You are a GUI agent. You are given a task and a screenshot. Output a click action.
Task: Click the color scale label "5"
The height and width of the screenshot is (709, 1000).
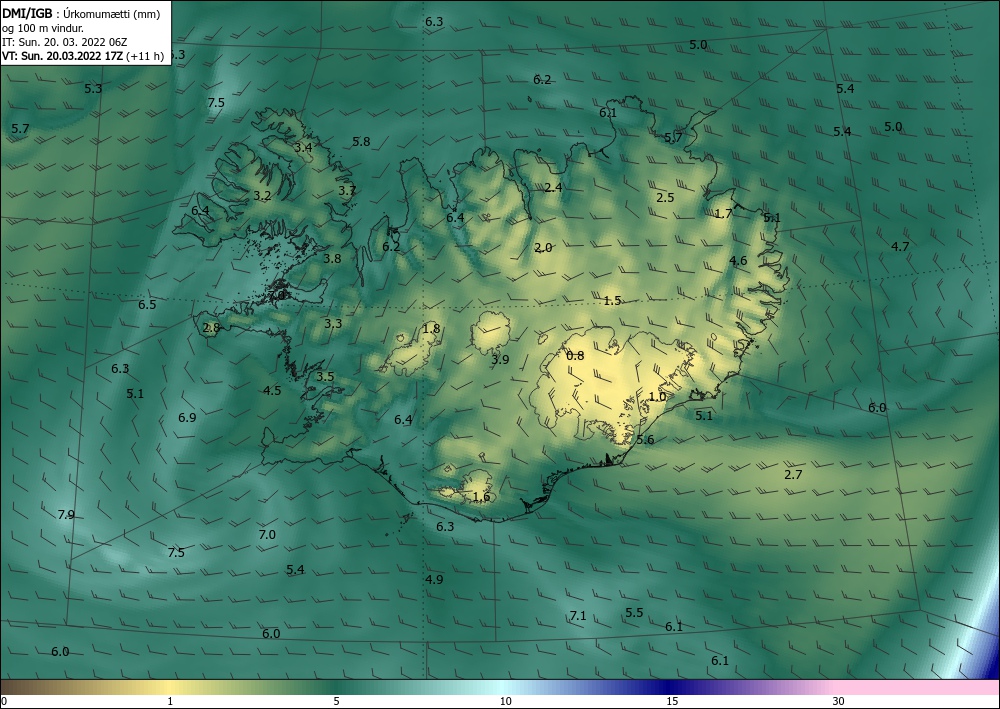click(x=336, y=701)
